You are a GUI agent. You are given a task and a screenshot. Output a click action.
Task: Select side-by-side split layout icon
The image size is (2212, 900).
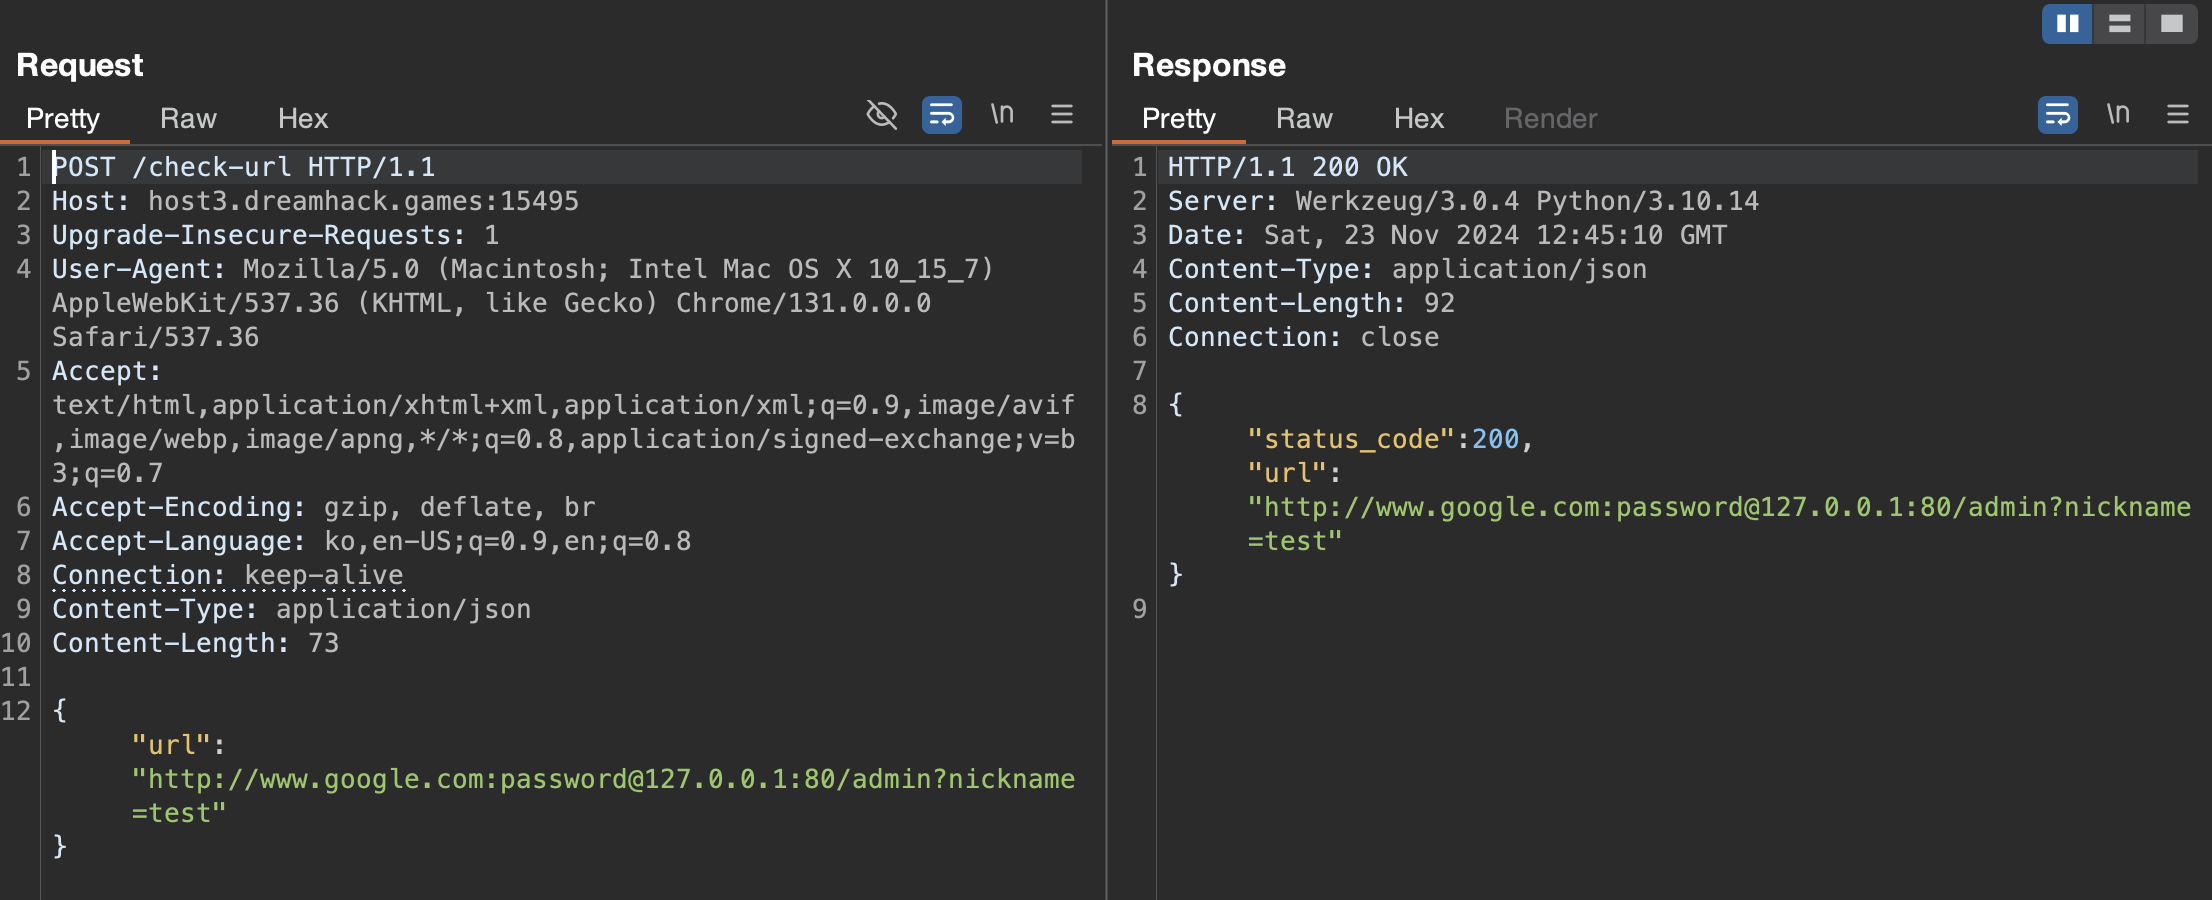click(2067, 23)
